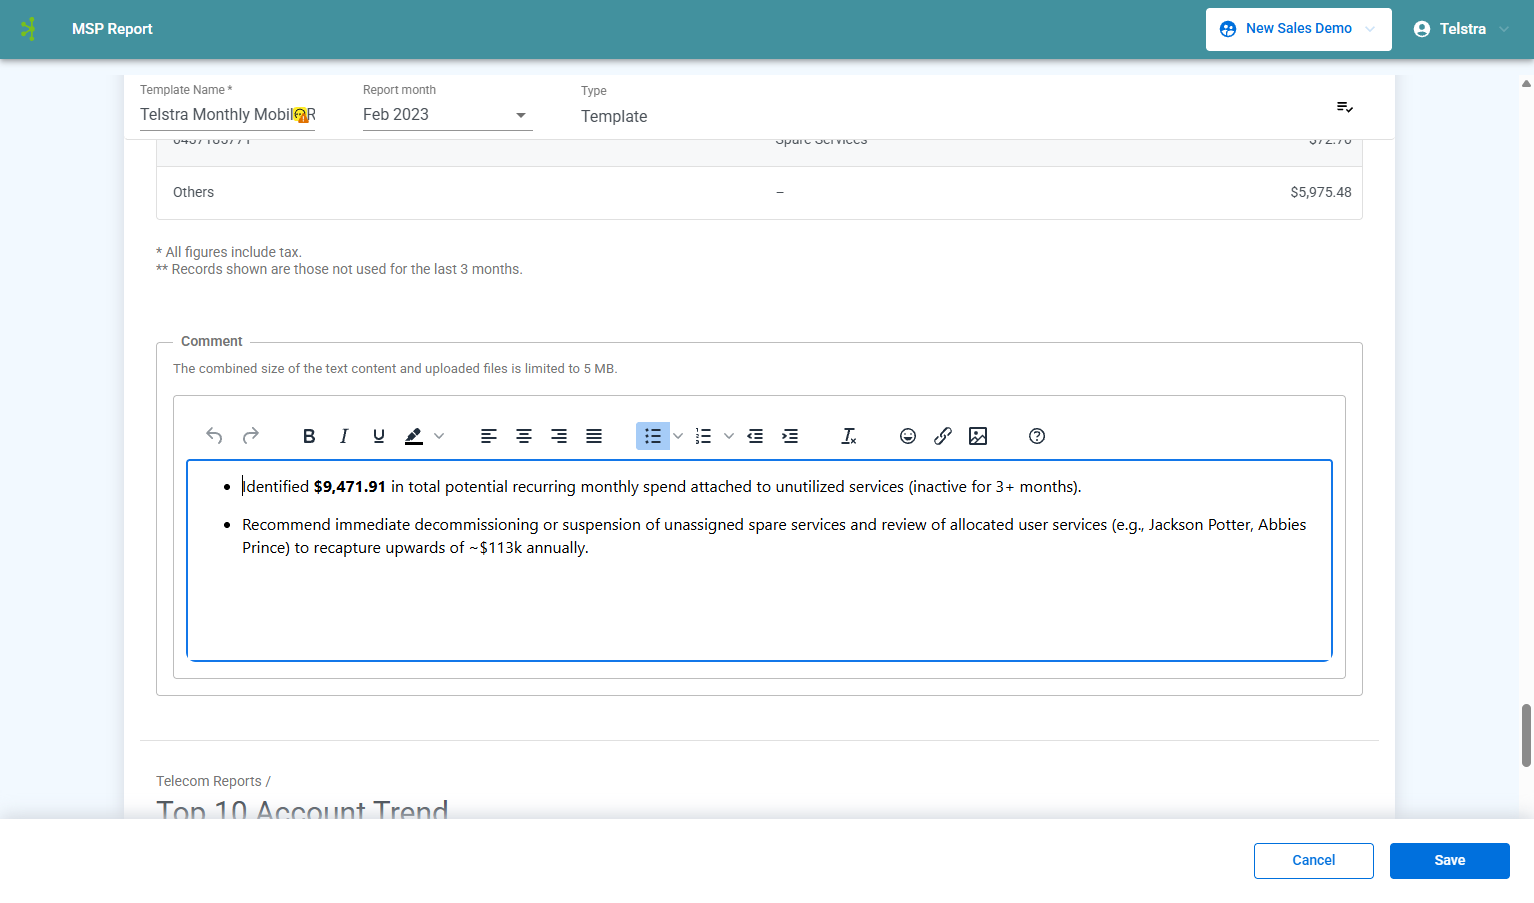Screen dimensions: 1534x903
Task: Insert an image into the comment
Action: 978,436
